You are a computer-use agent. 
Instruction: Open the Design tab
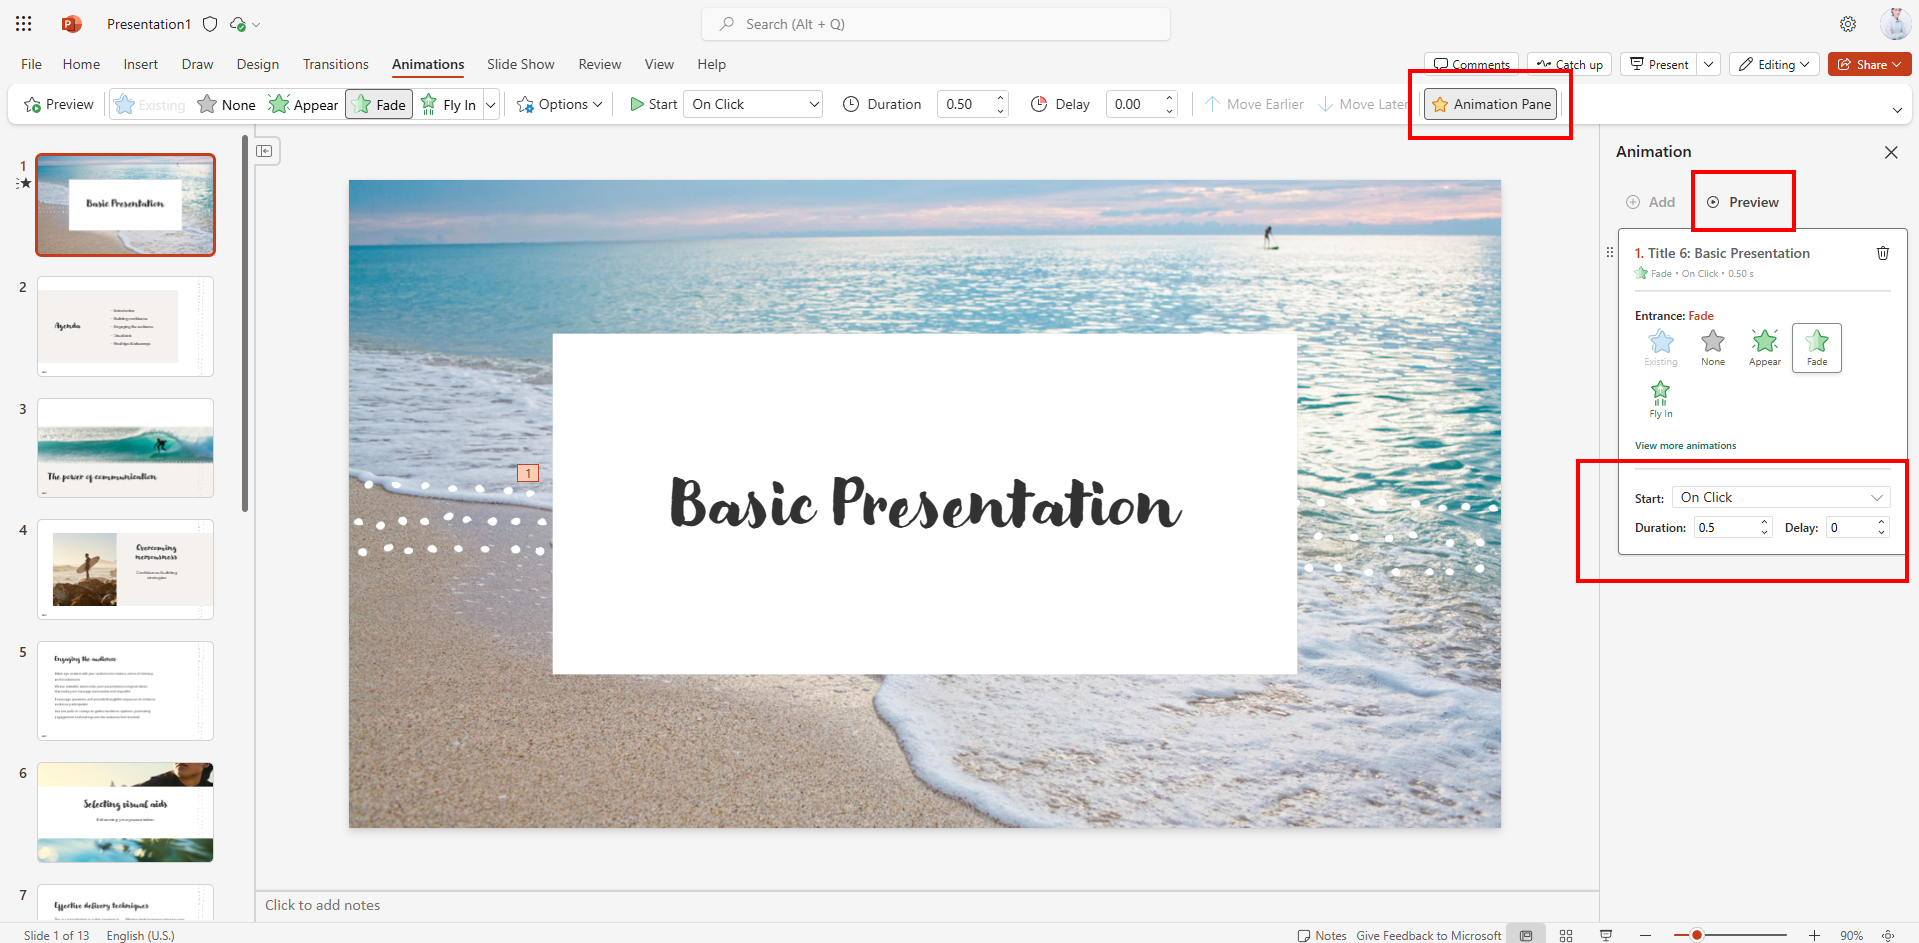258,64
